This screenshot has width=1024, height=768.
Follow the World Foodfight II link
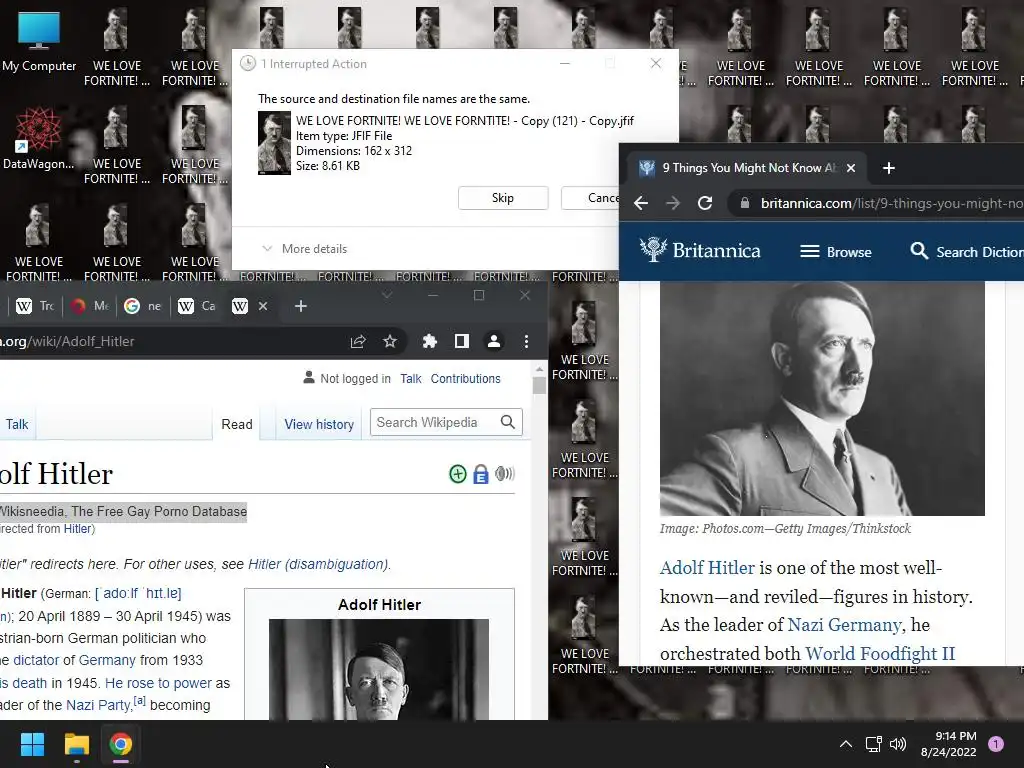pyautogui.click(x=880, y=654)
